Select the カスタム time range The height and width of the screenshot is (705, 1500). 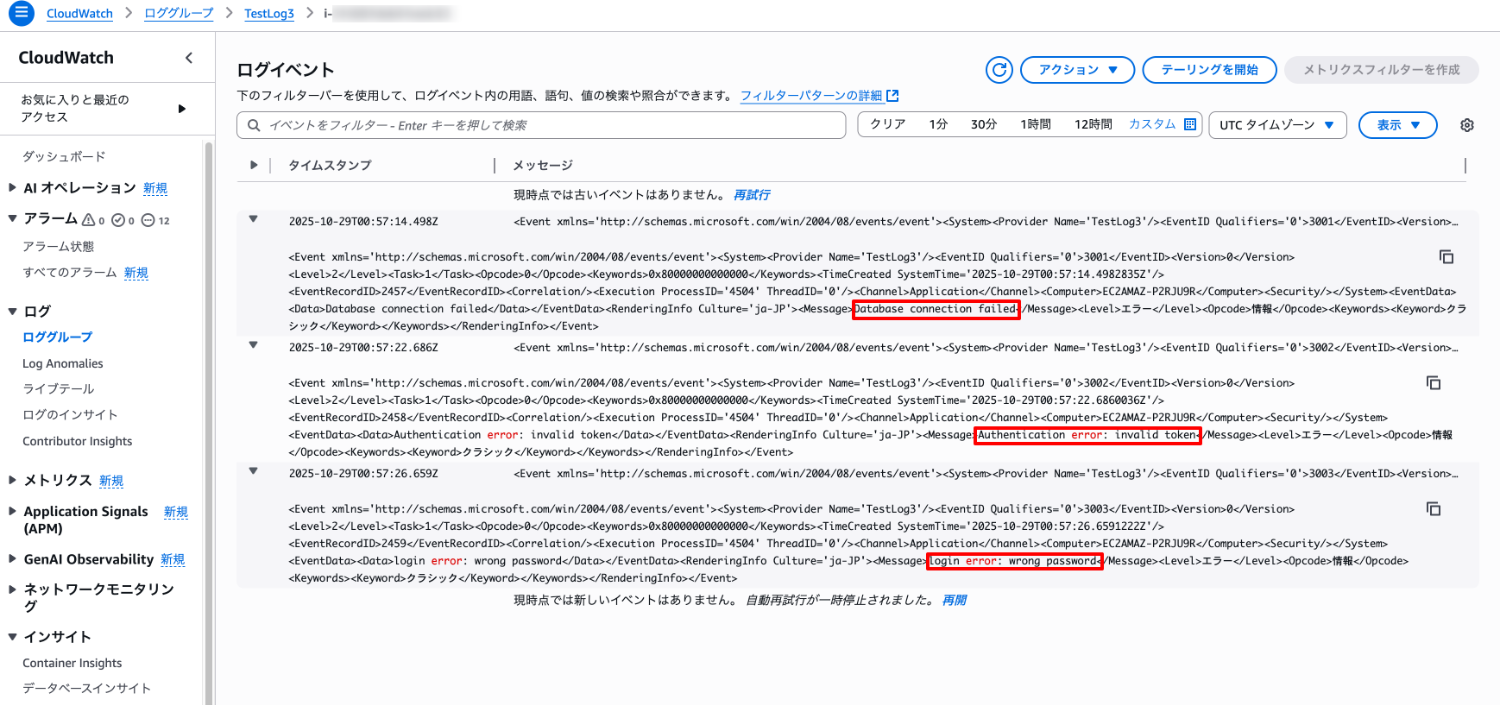point(1153,124)
